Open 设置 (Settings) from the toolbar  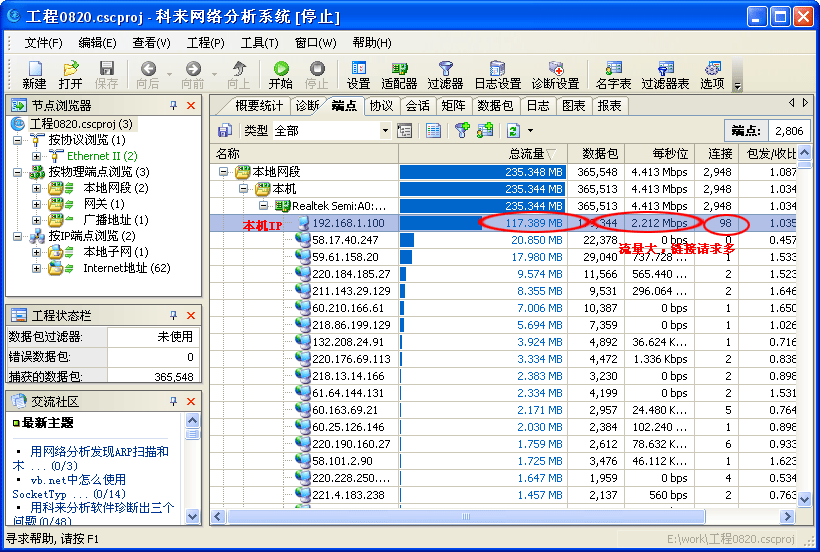(359, 75)
